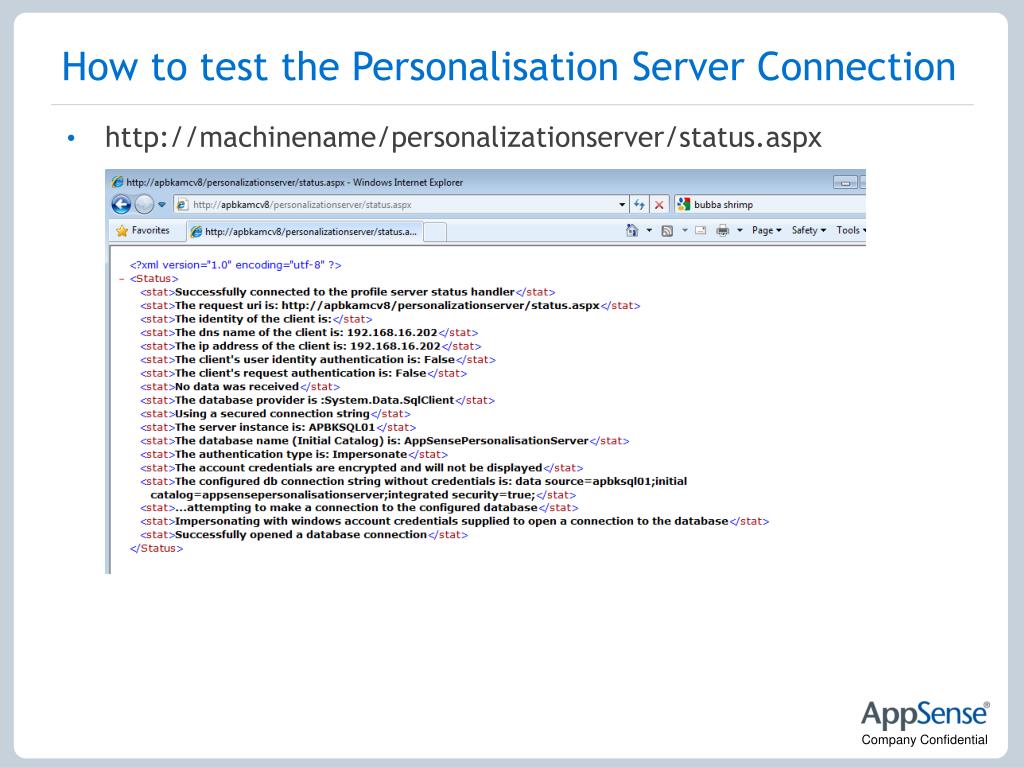Select the status.aspx browser tab
Image resolution: width=1024 pixels, height=768 pixels.
pos(305,232)
